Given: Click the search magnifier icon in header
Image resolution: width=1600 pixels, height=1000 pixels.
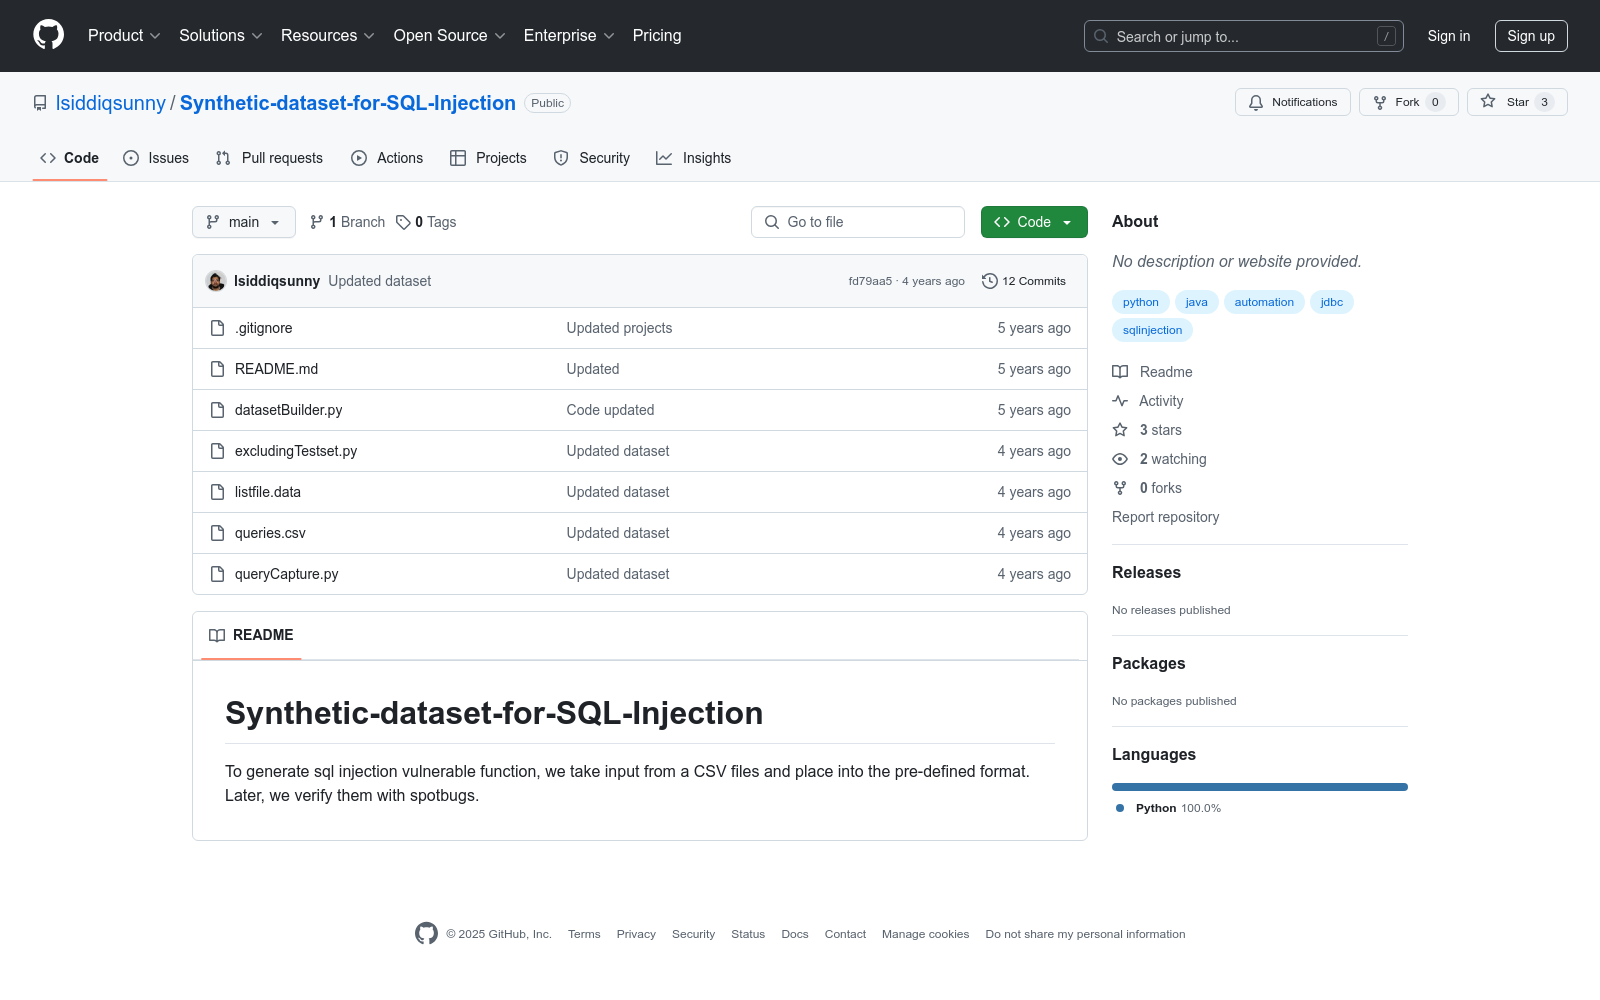Looking at the screenshot, I should 1101,36.
